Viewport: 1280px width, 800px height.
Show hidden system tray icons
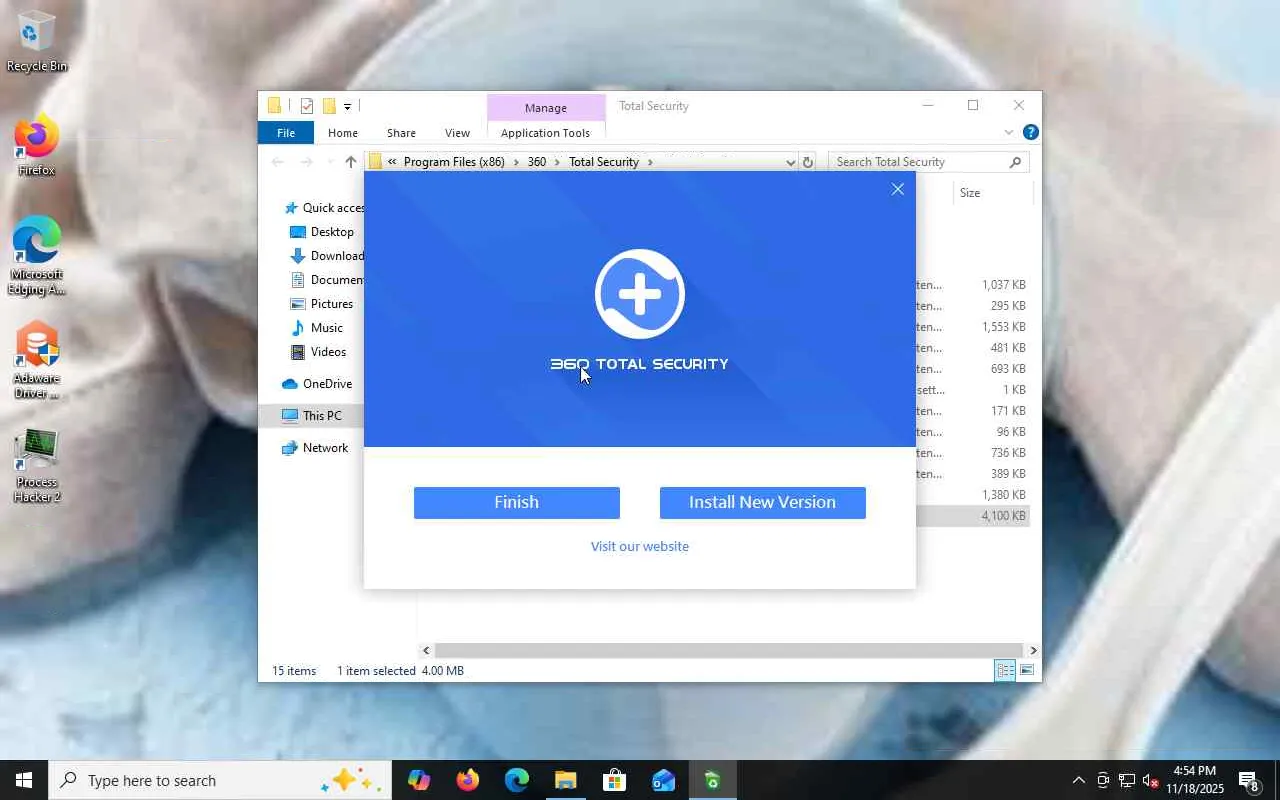1078,780
